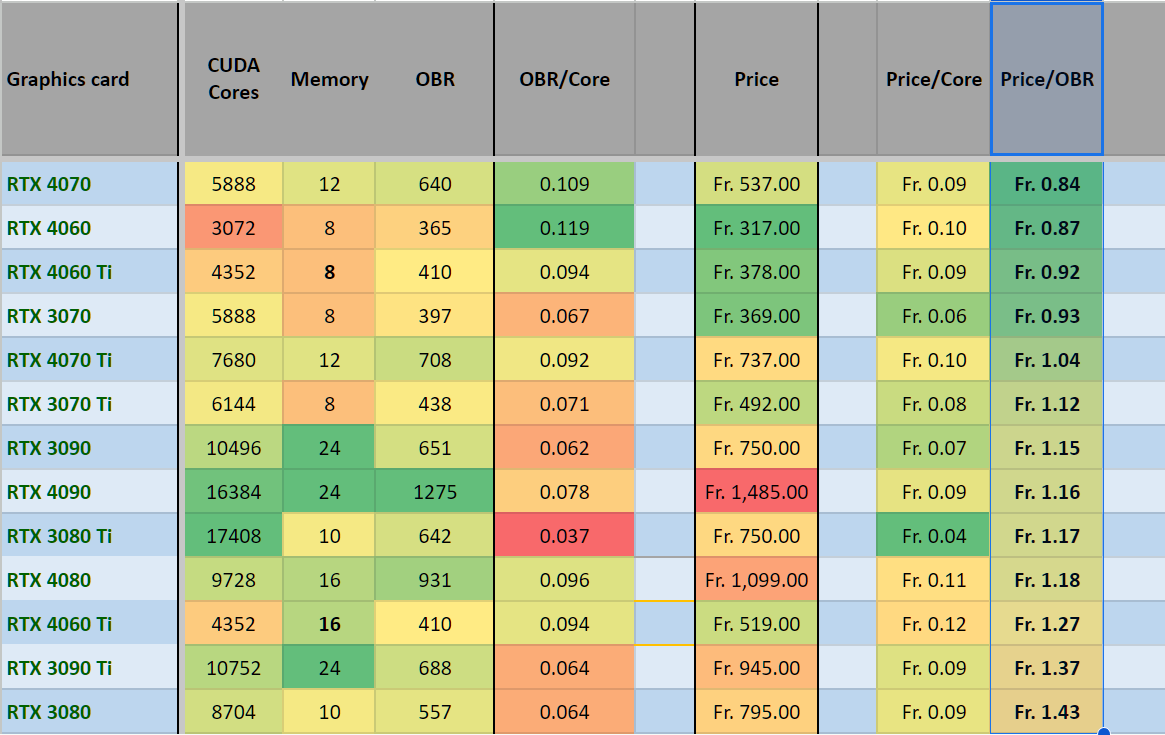Image resolution: width=1165 pixels, height=735 pixels.
Task: Click the RTX 4090 memory cell showing 24
Action: coord(329,492)
